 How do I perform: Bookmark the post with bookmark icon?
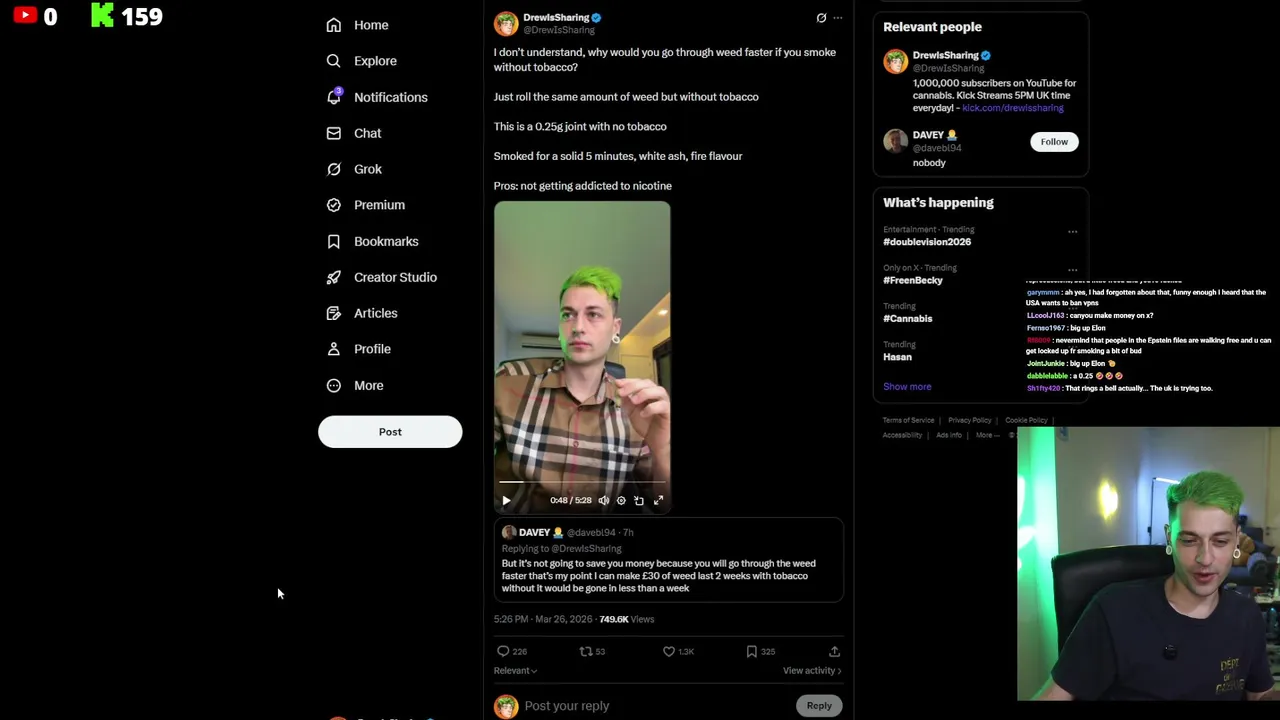[751, 651]
